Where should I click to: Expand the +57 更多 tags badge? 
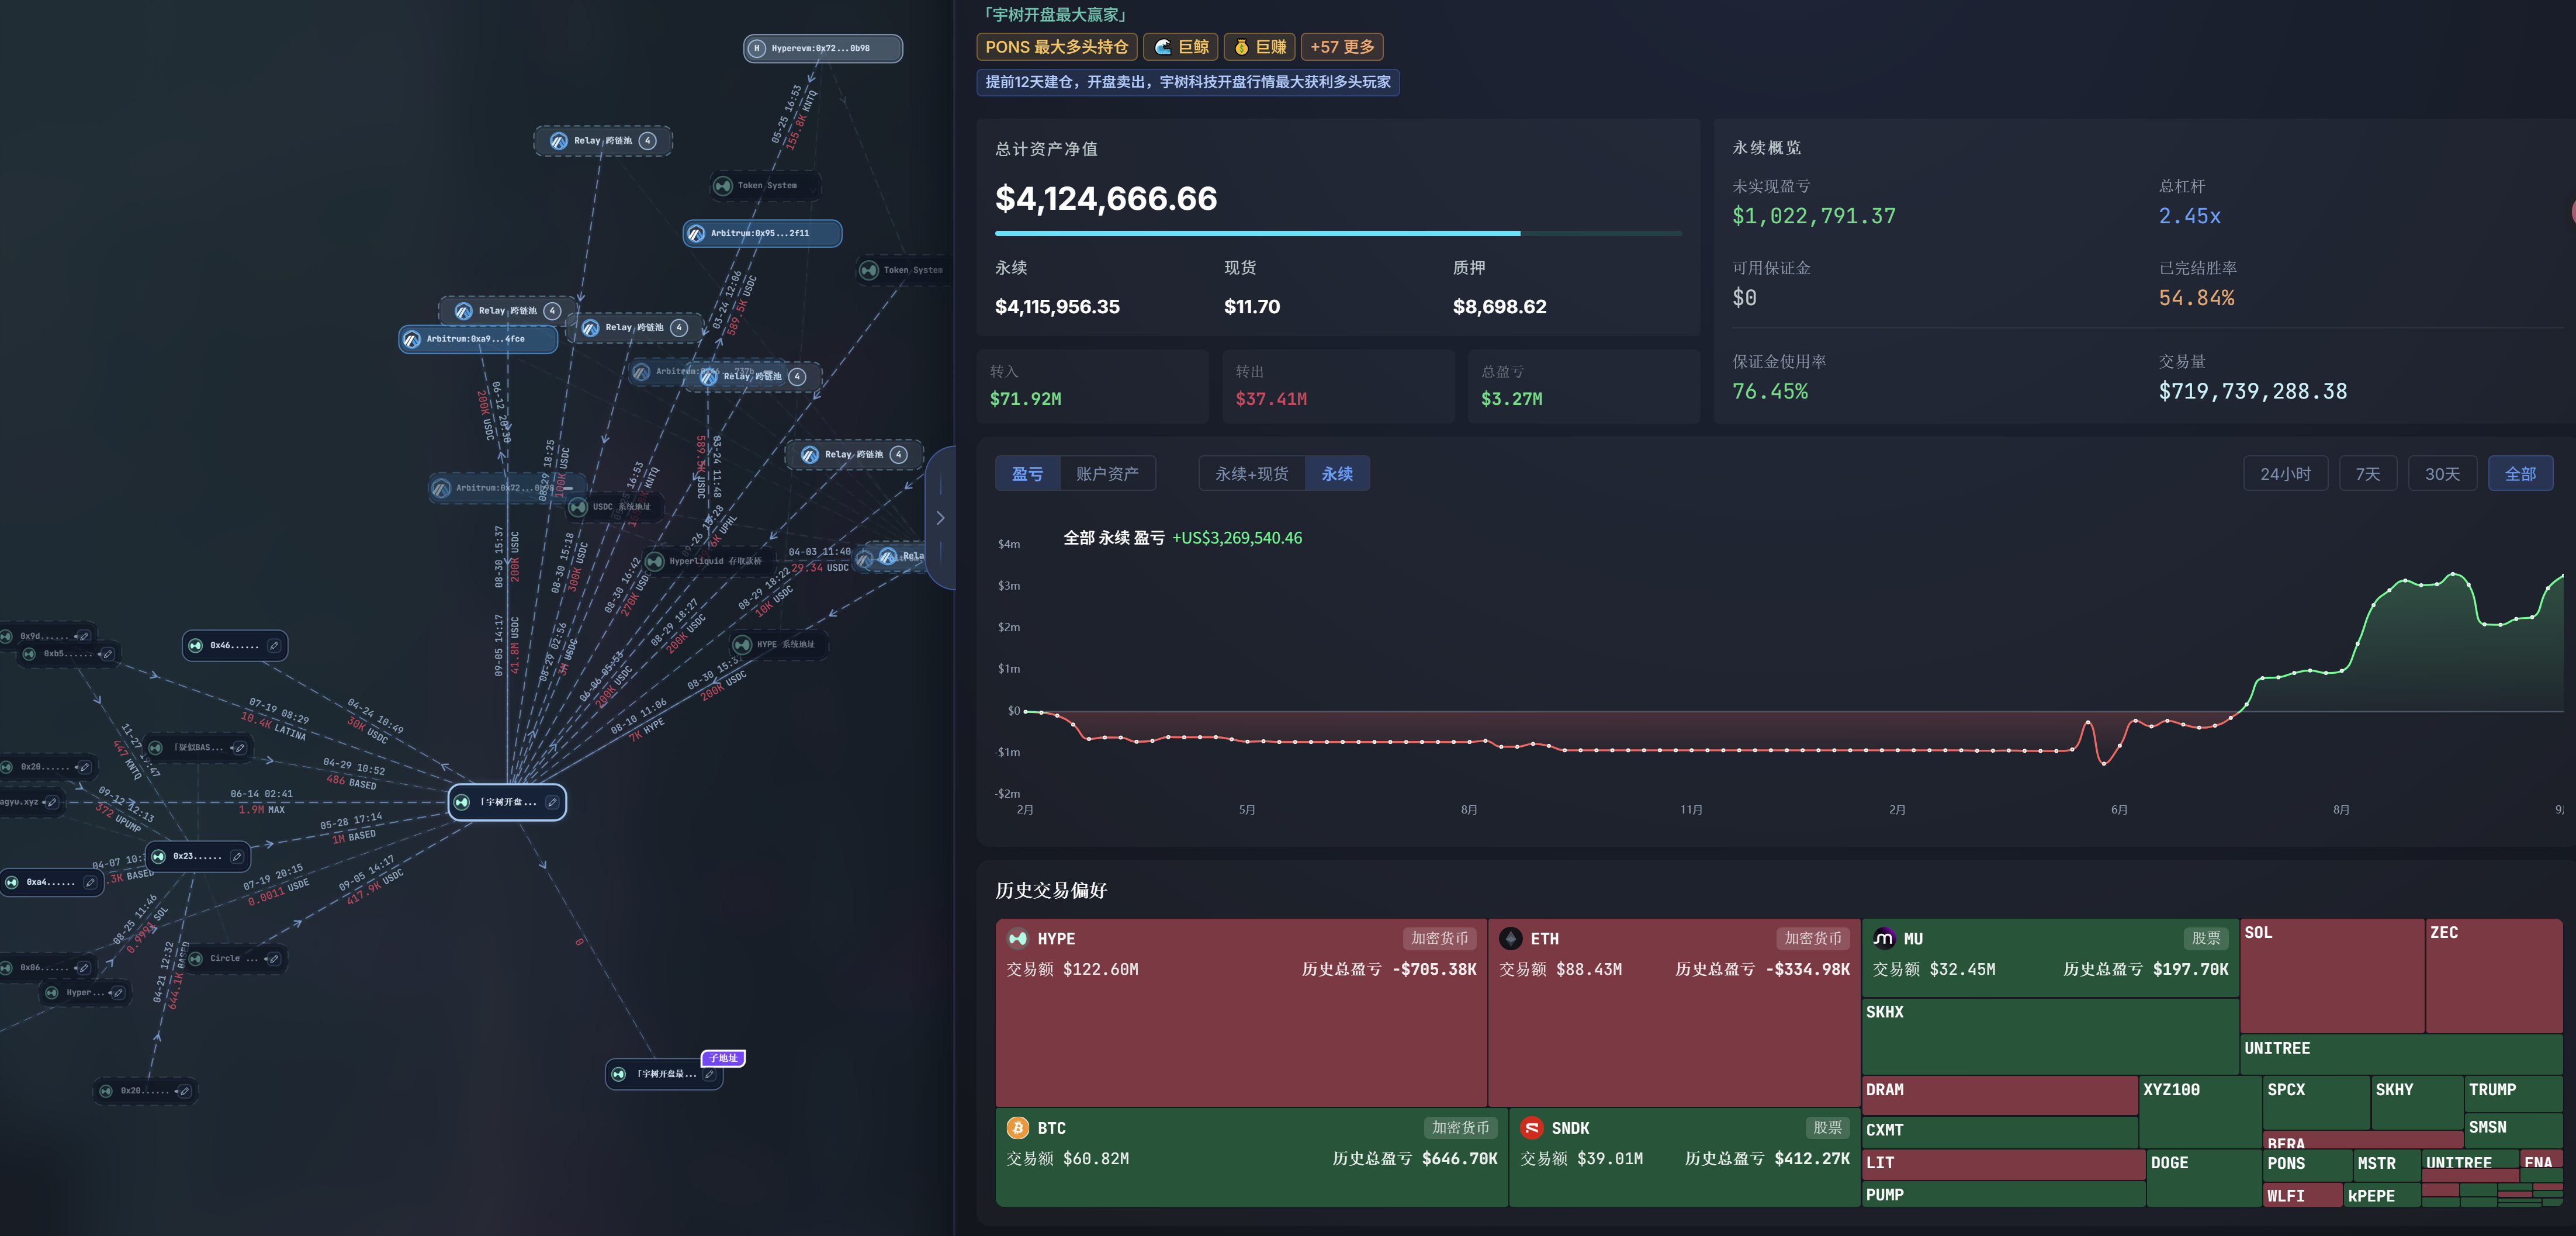pos(1342,47)
